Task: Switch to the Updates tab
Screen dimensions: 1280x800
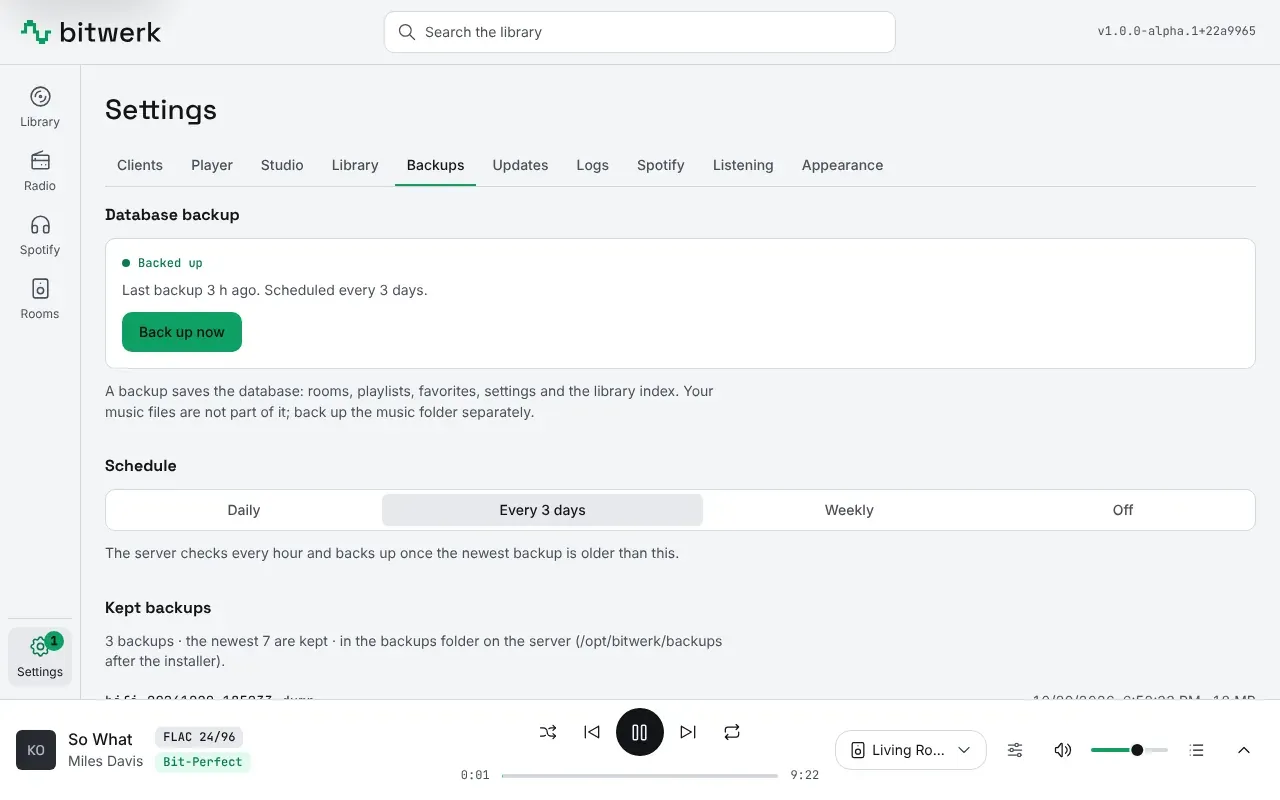Action: 520,165
